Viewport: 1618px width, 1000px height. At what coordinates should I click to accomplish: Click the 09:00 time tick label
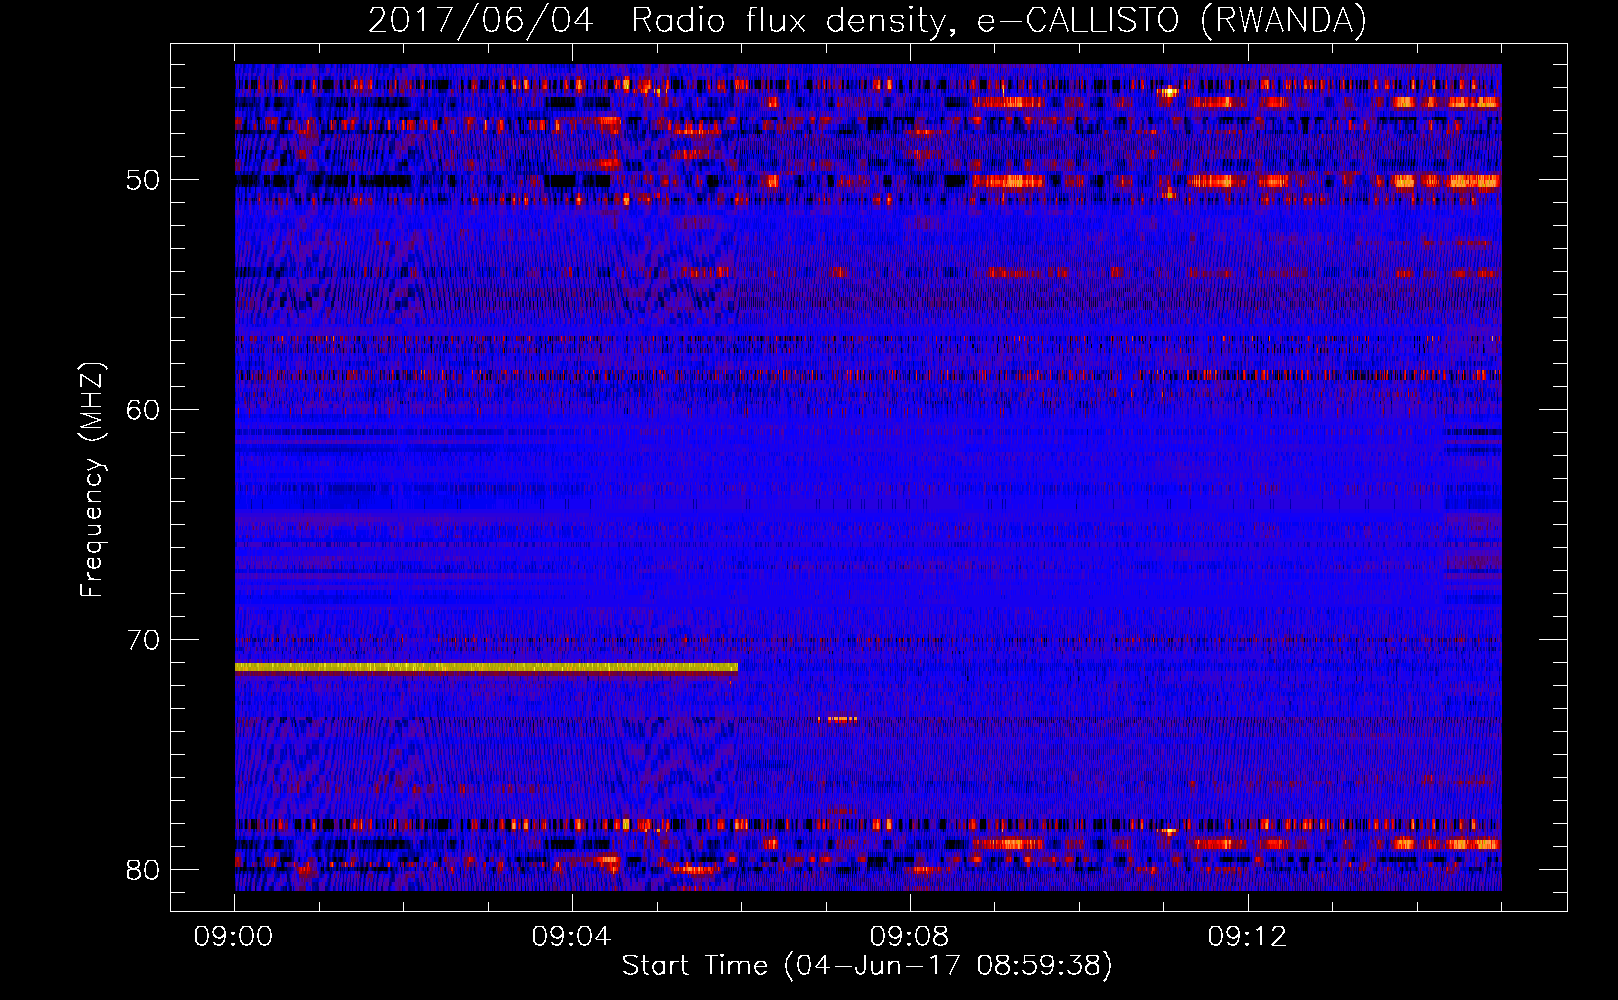[233, 937]
